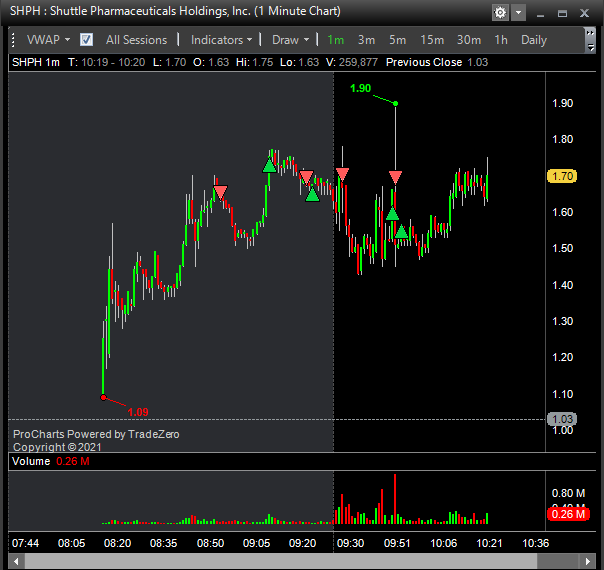The height and width of the screenshot is (570, 604).
Task: Click the 1.09 low price marker label
Action: (x=138, y=412)
